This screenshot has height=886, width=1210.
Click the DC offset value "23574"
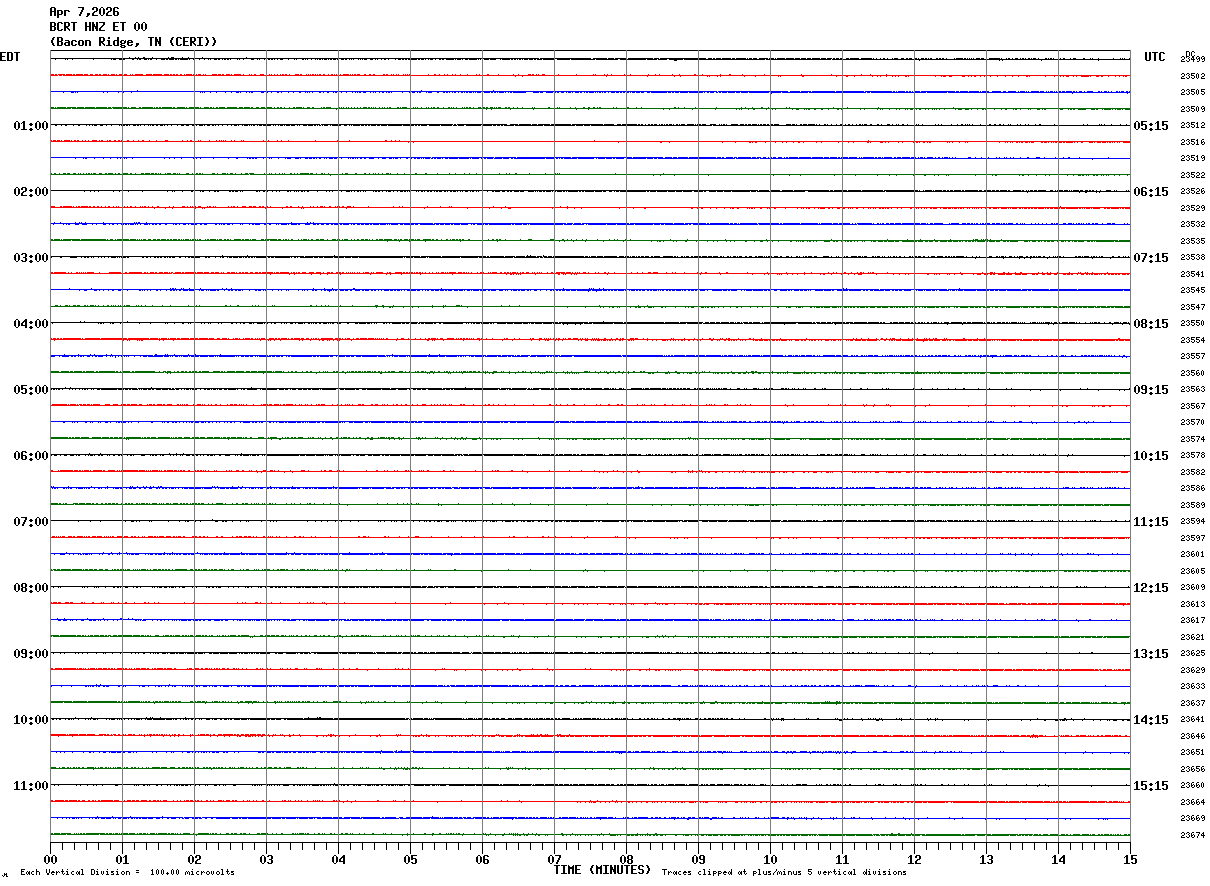1192,439
